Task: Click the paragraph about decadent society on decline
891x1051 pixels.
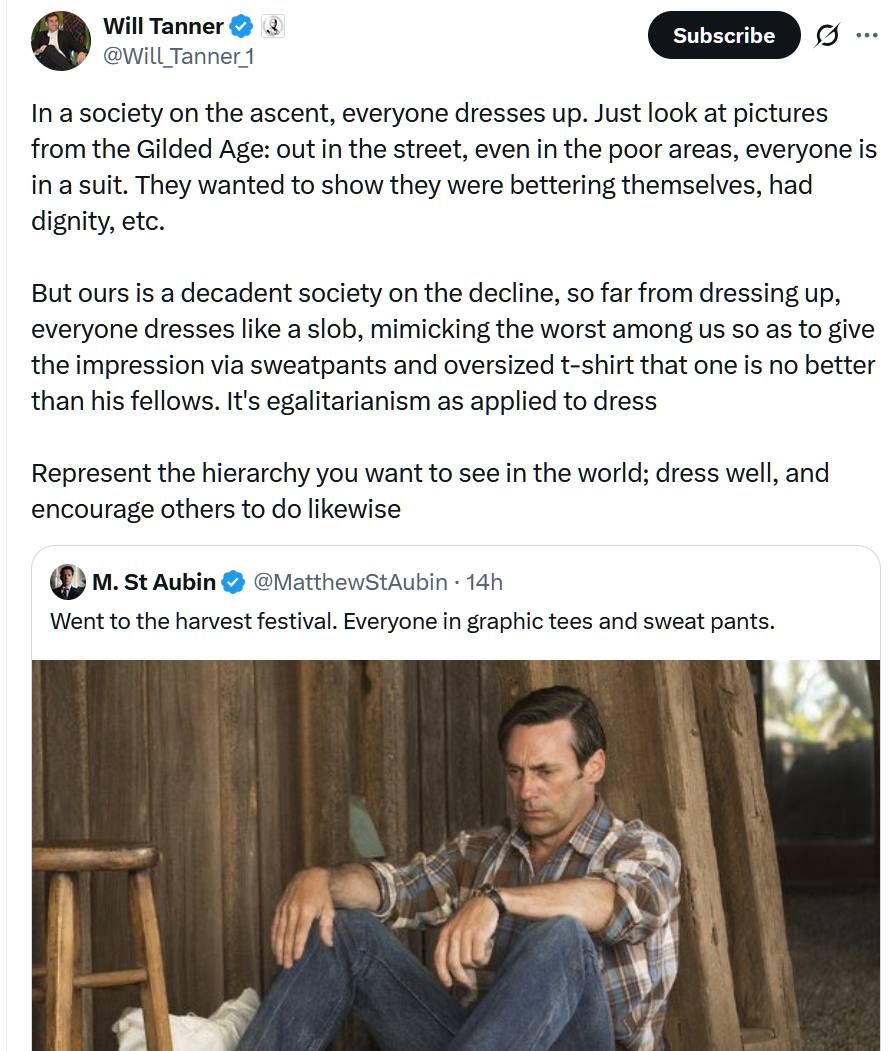Action: point(453,347)
